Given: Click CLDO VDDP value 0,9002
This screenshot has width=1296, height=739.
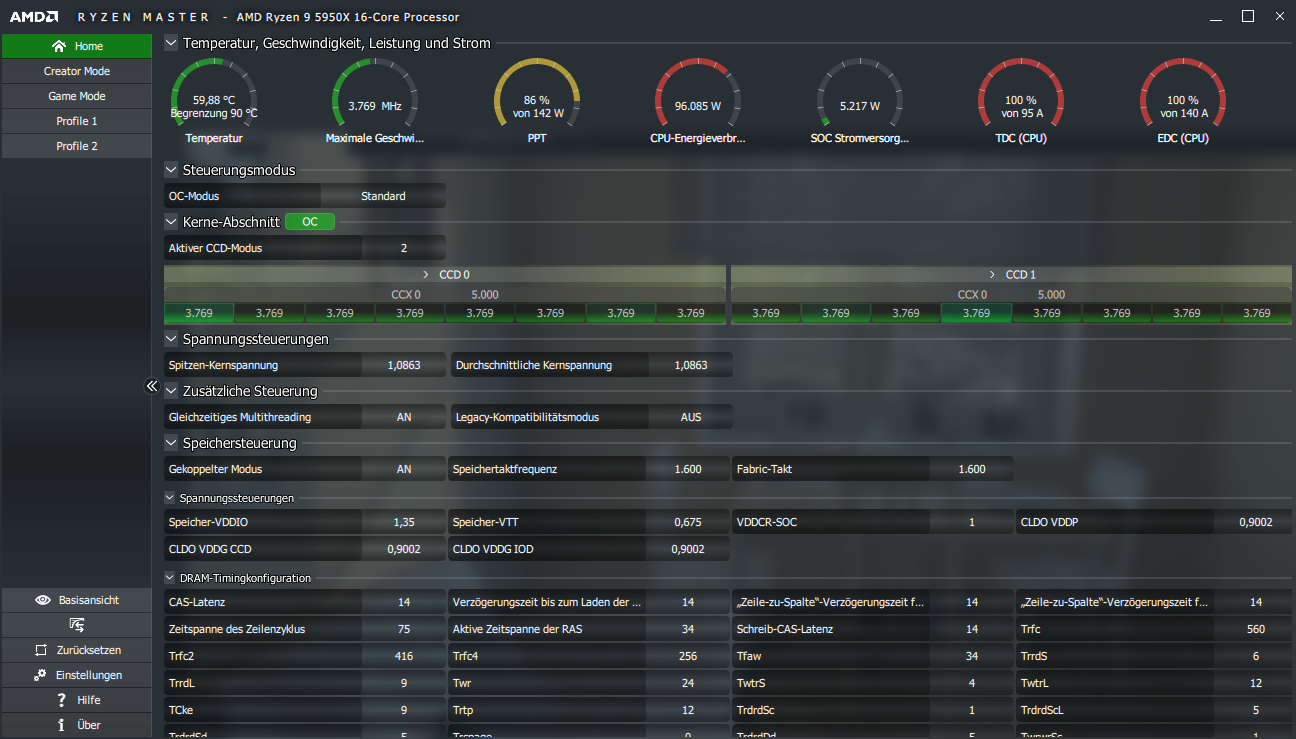Looking at the screenshot, I should coord(1256,522).
